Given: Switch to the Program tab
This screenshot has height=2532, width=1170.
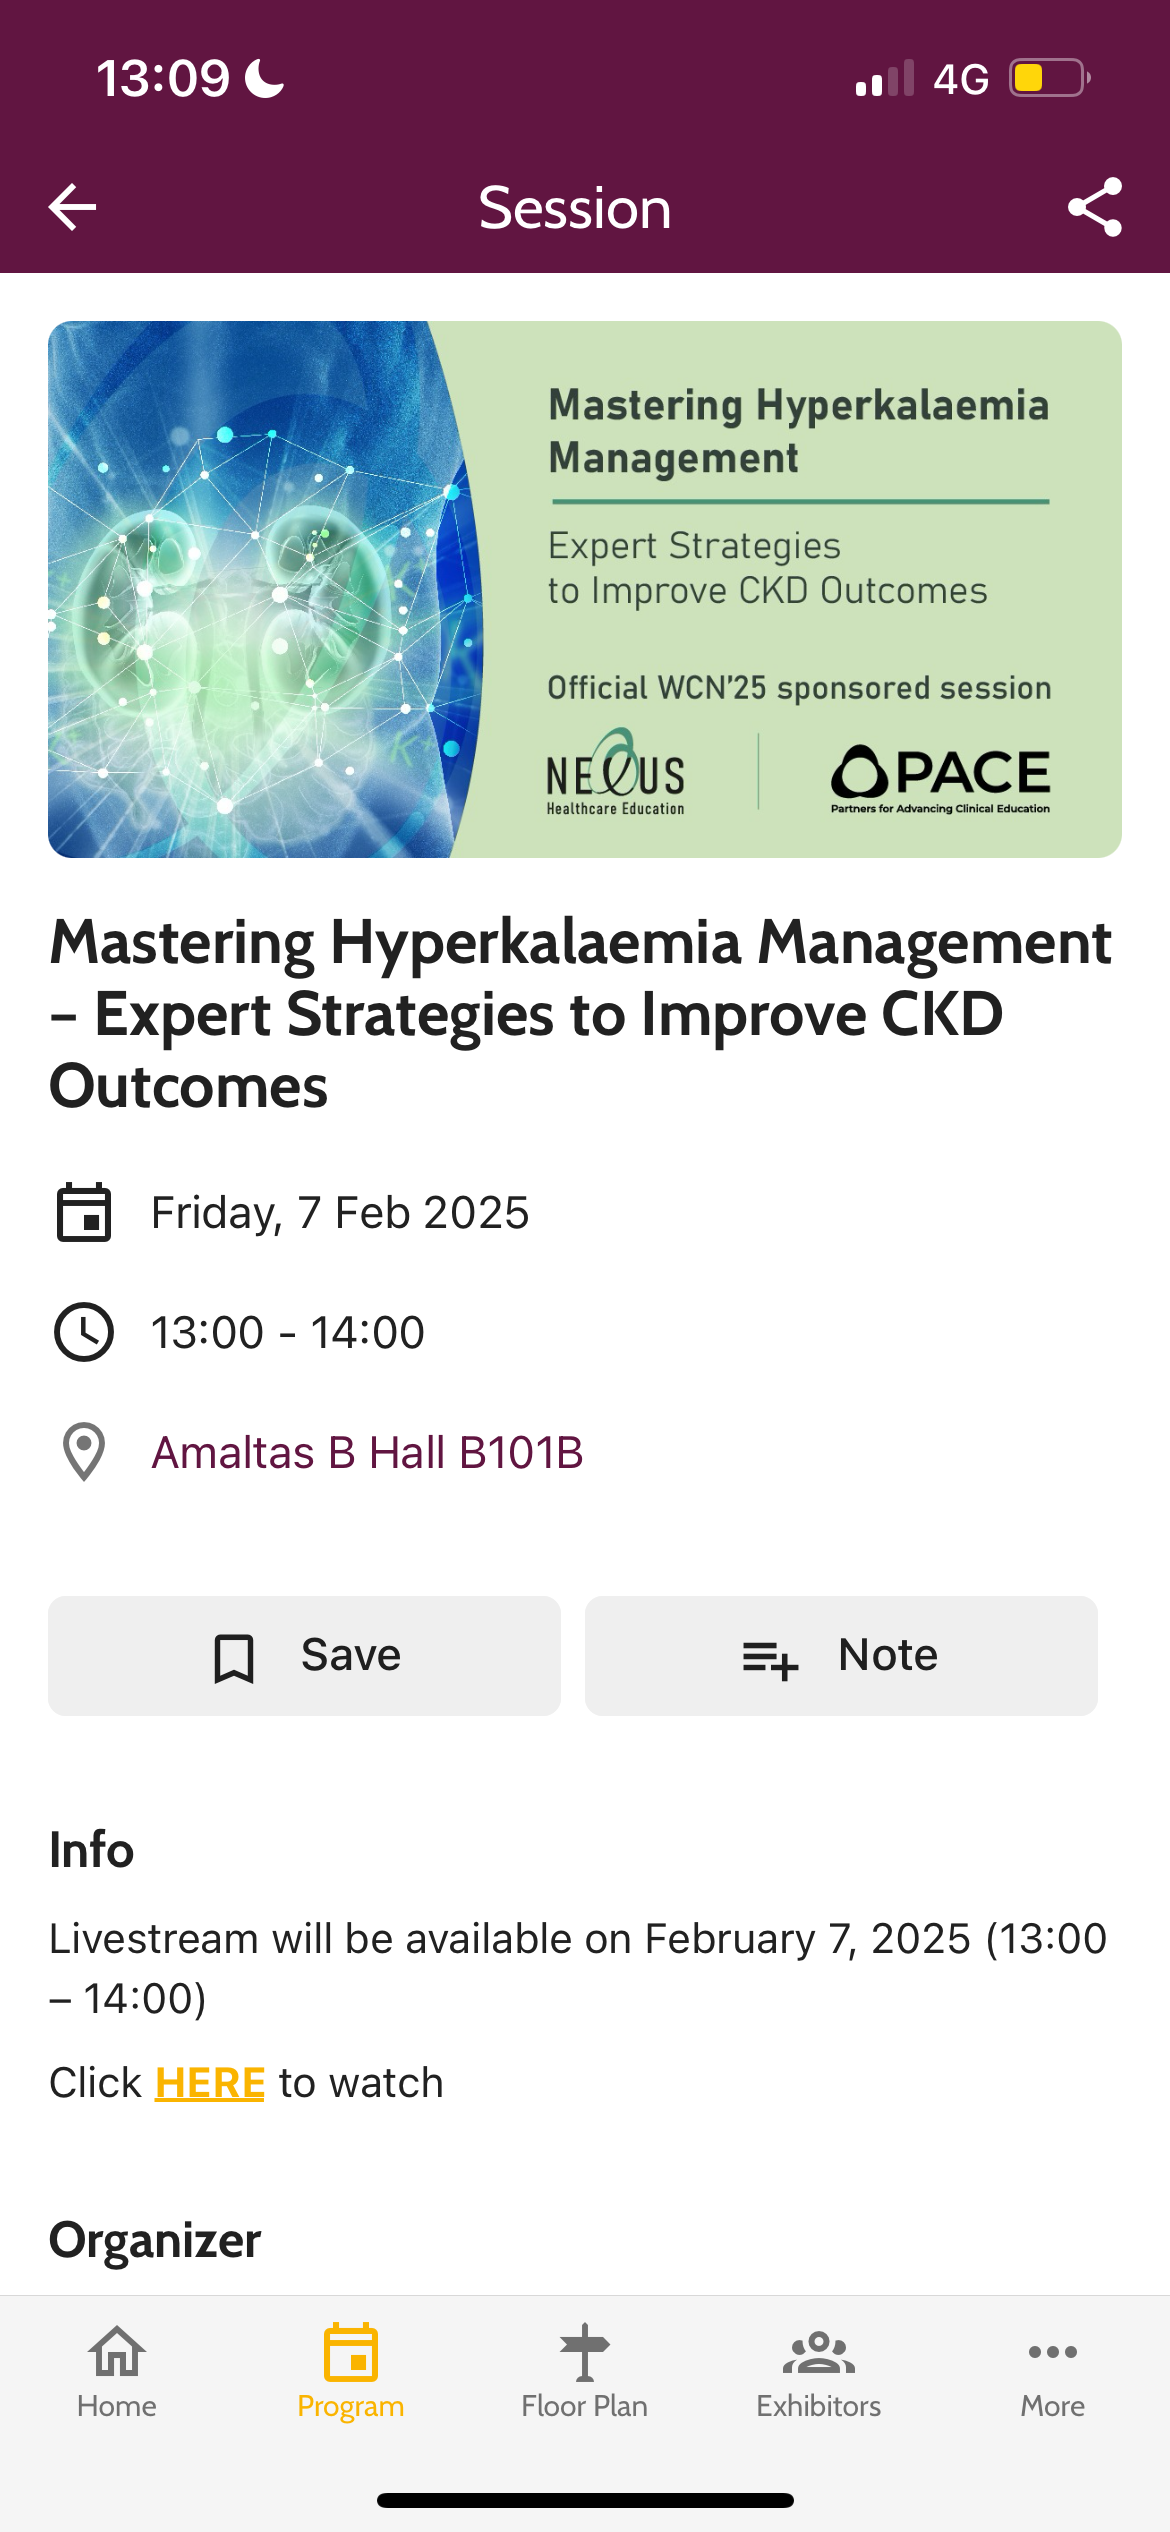Looking at the screenshot, I should point(351,2372).
